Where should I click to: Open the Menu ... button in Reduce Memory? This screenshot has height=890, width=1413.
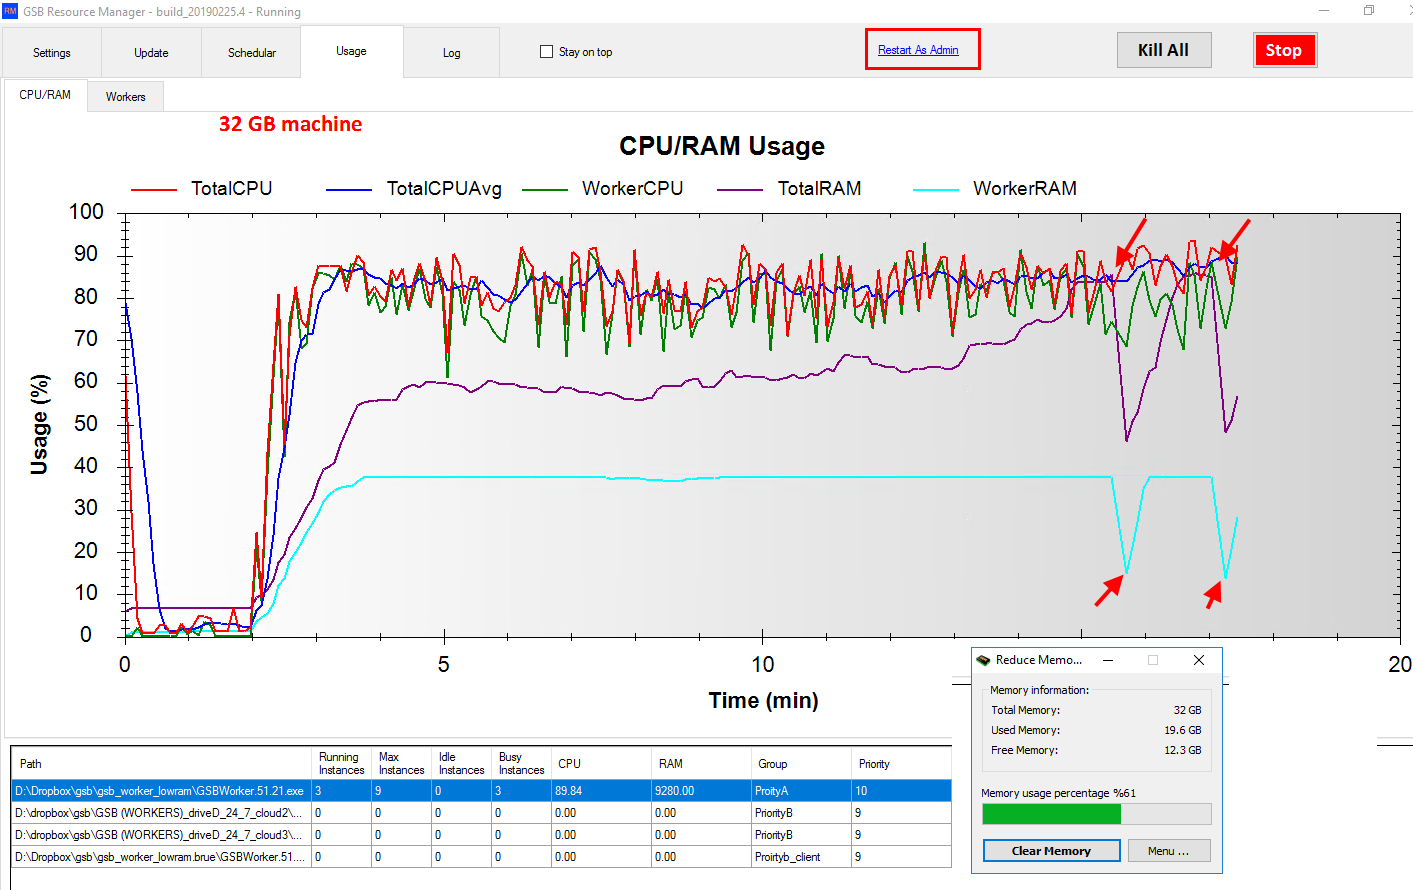pyautogui.click(x=1168, y=851)
